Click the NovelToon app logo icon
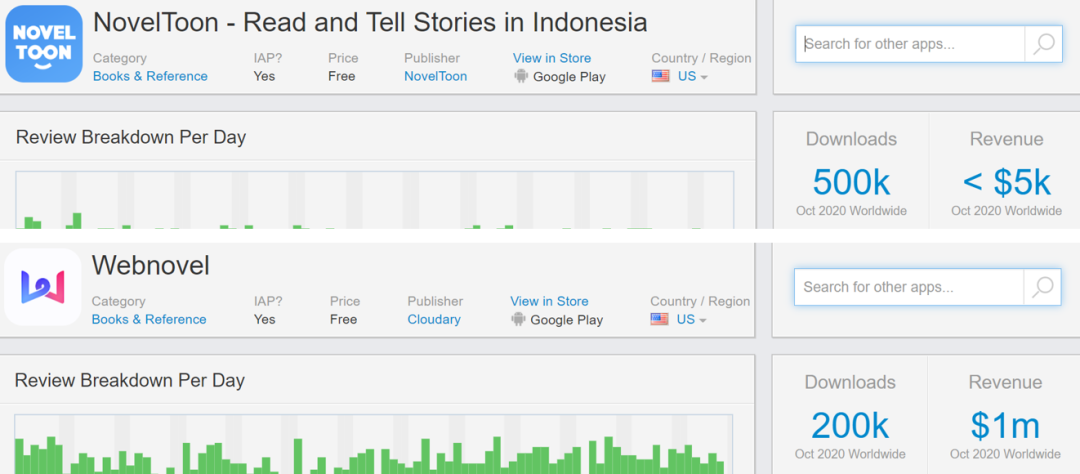The height and width of the screenshot is (474, 1080). [43, 44]
